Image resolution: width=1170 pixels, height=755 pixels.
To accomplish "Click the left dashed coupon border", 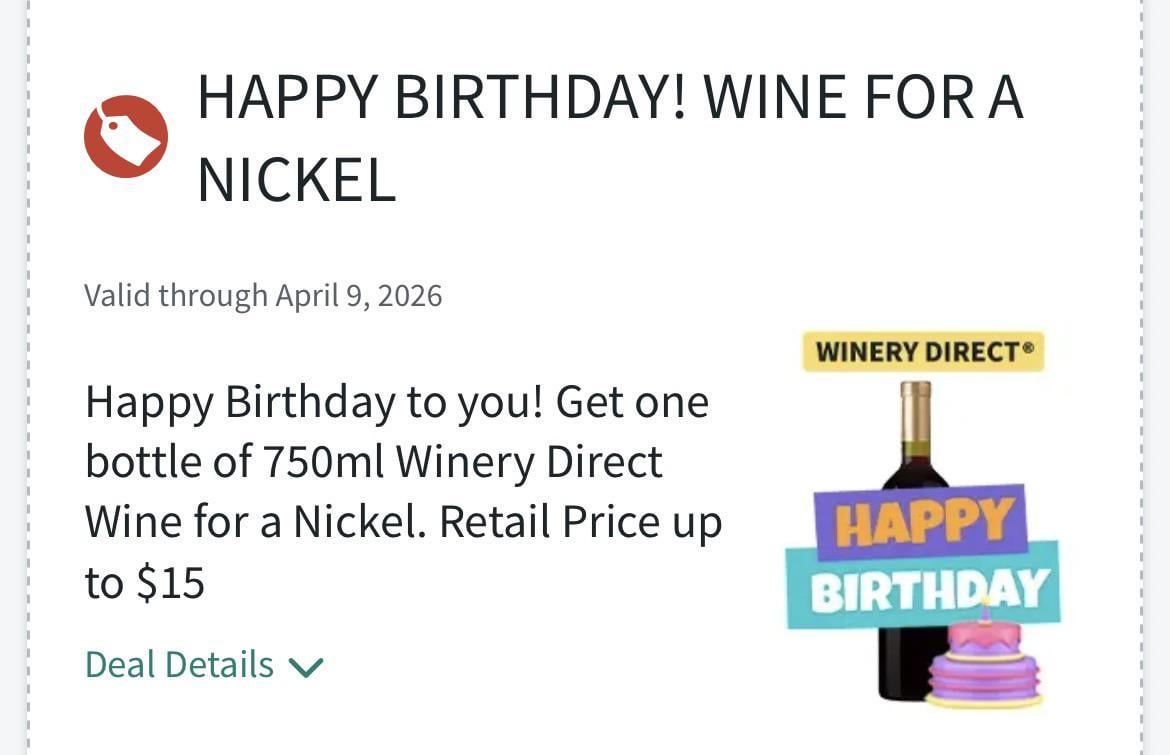I will (29, 400).
